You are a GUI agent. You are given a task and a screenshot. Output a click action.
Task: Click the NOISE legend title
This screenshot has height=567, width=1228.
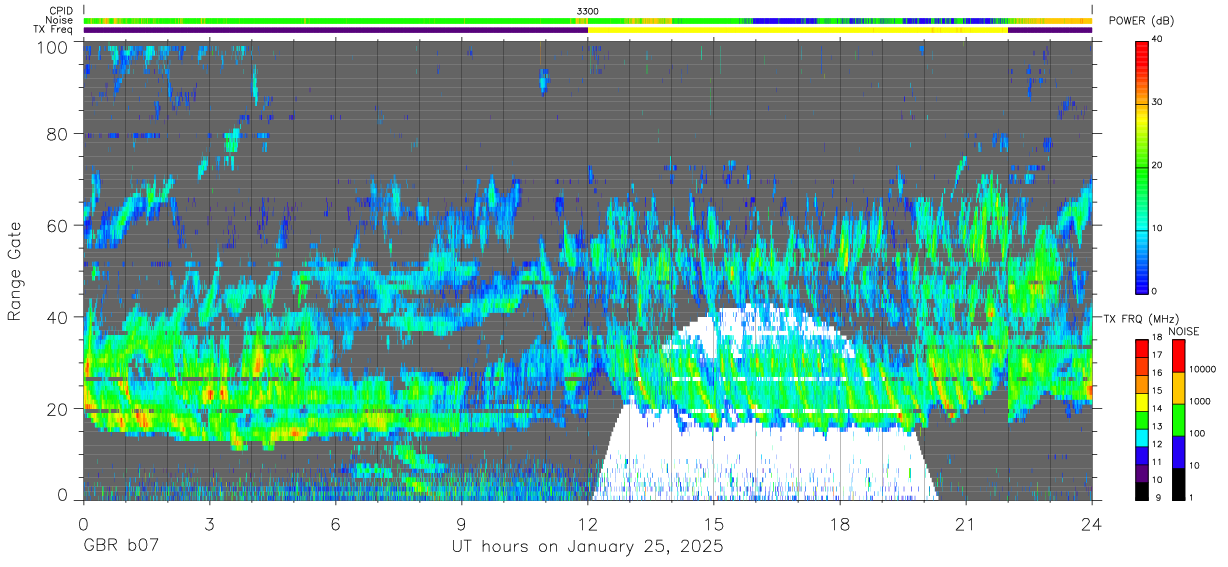(x=1186, y=331)
